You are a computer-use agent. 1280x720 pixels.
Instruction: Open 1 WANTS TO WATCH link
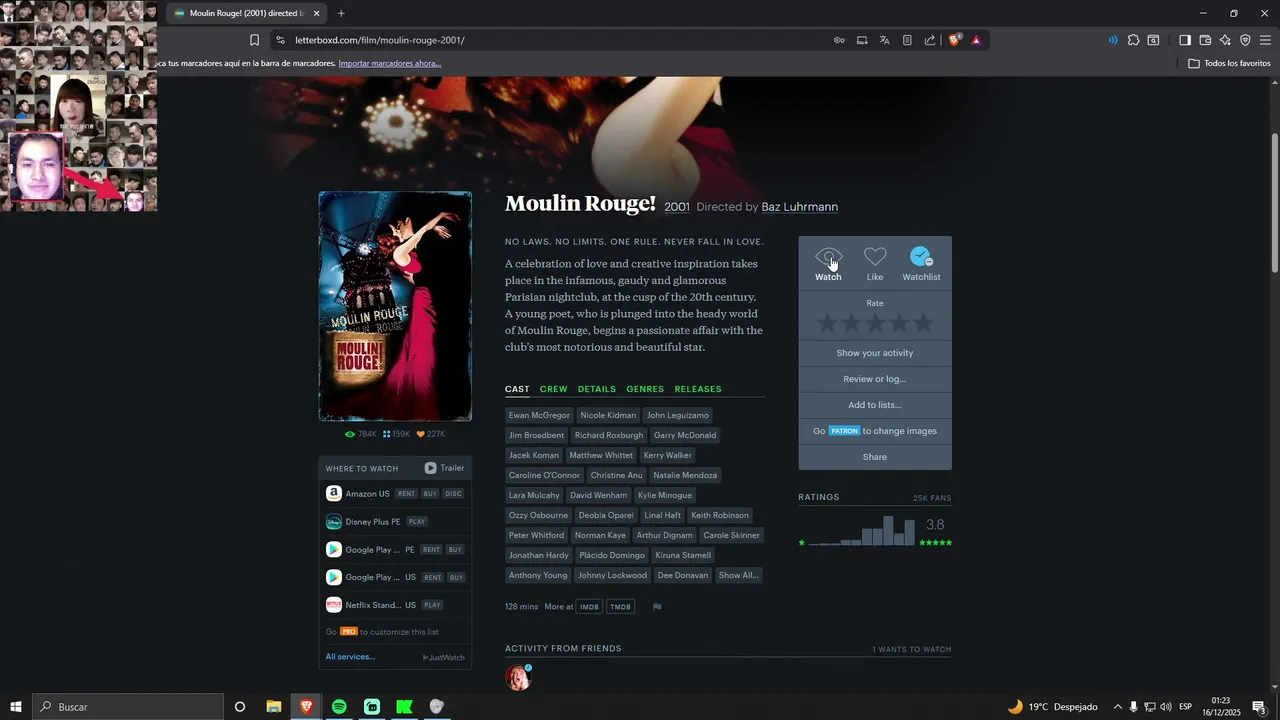click(x=911, y=650)
